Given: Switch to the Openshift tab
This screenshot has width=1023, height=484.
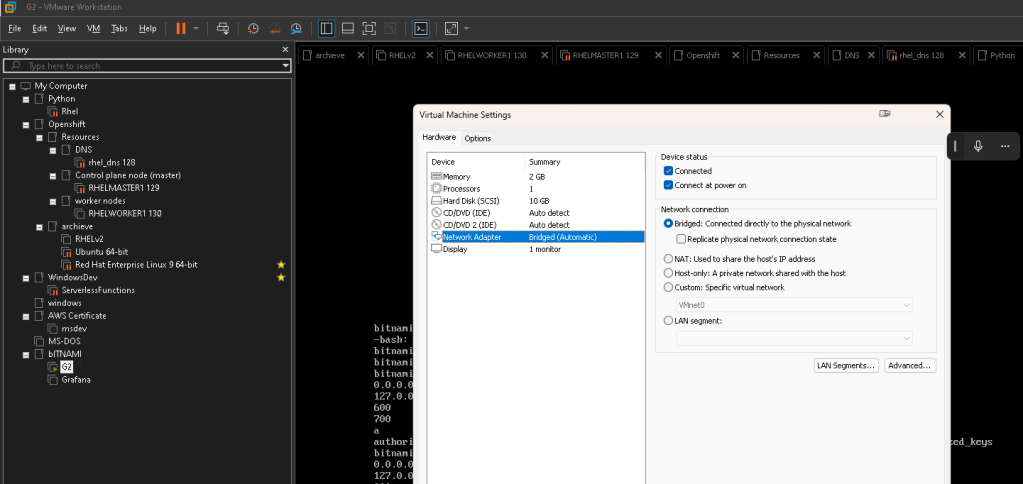Looking at the screenshot, I should pyautogui.click(x=703, y=55).
